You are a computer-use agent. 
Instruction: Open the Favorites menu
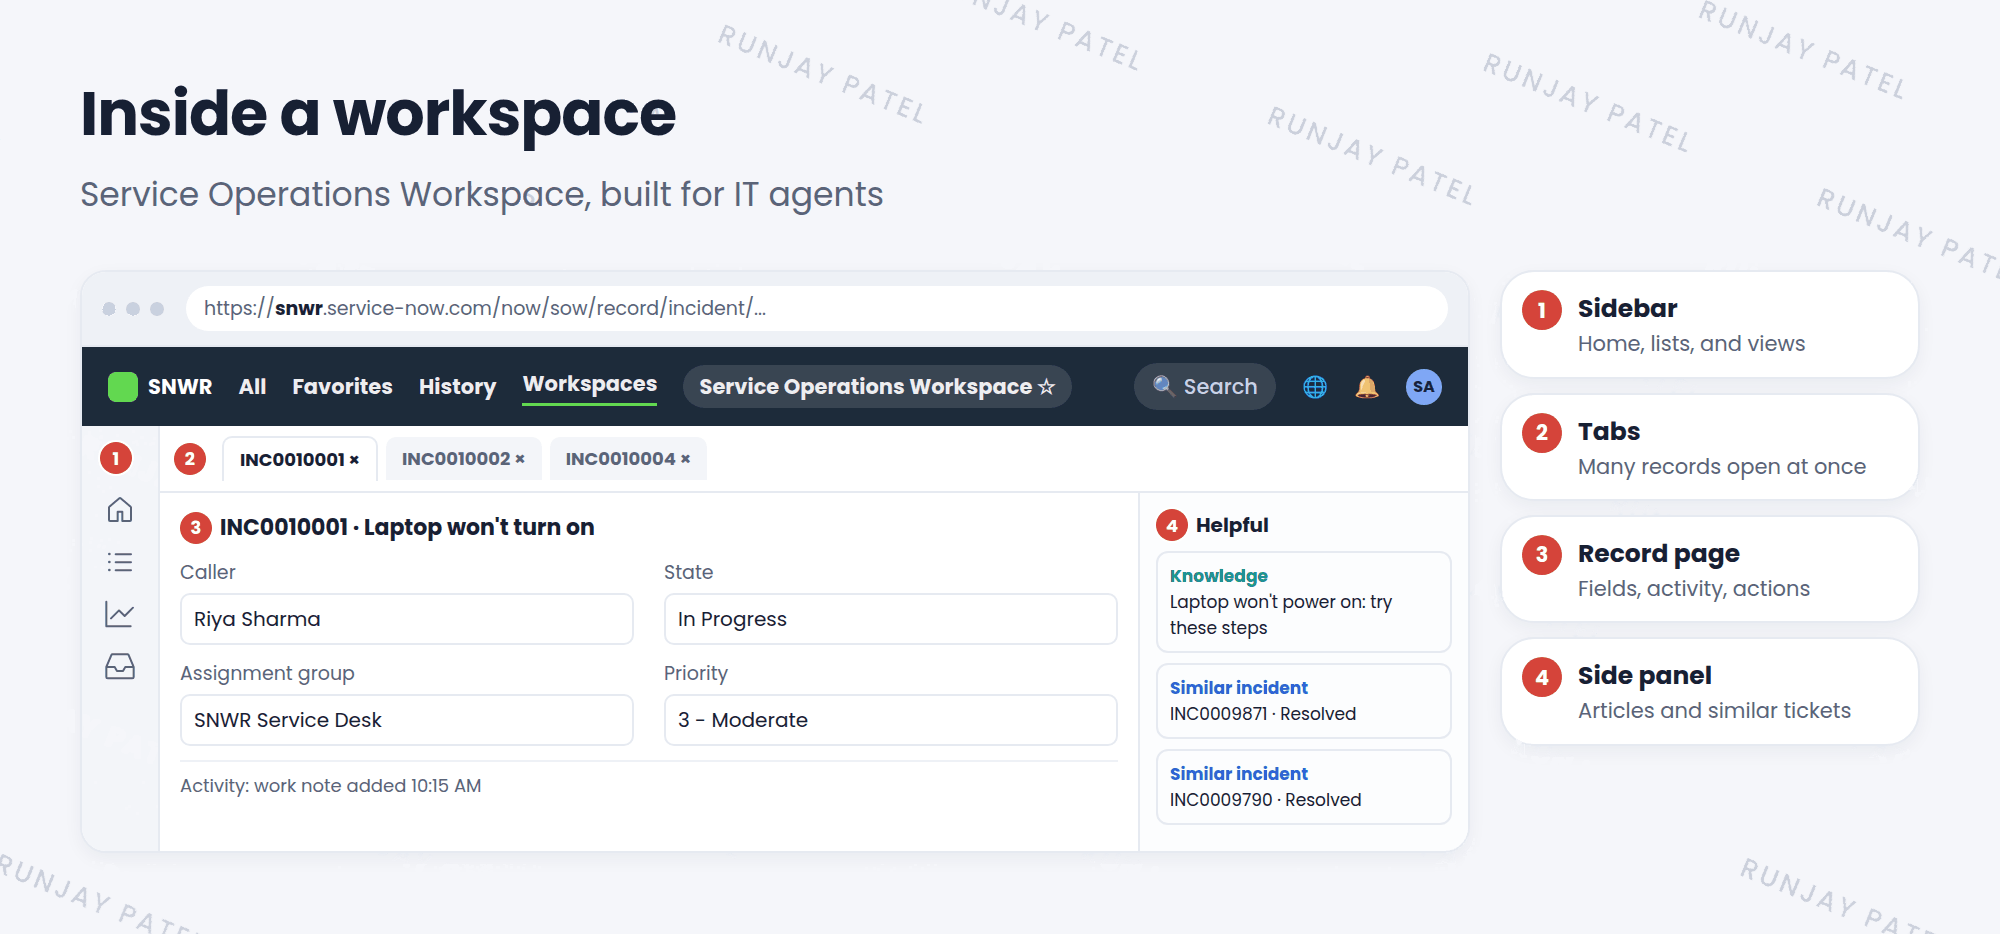[342, 387]
